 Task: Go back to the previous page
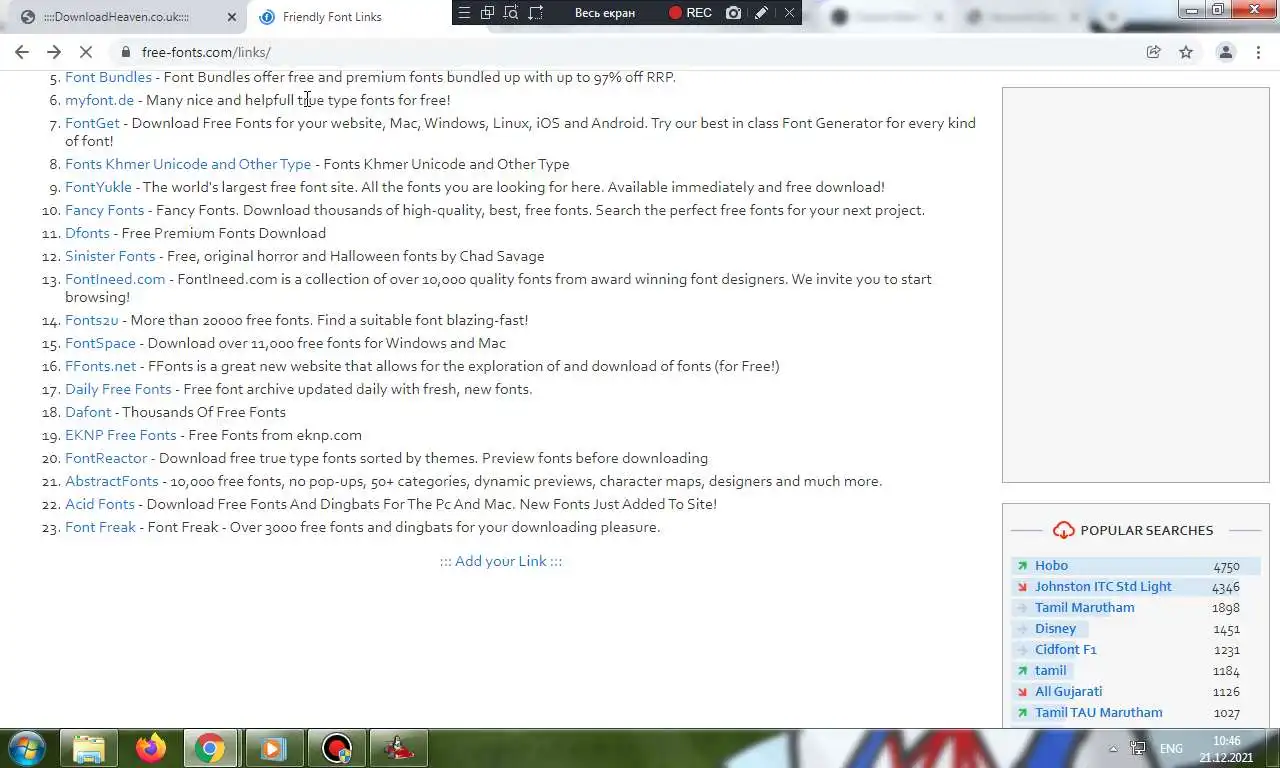[22, 52]
